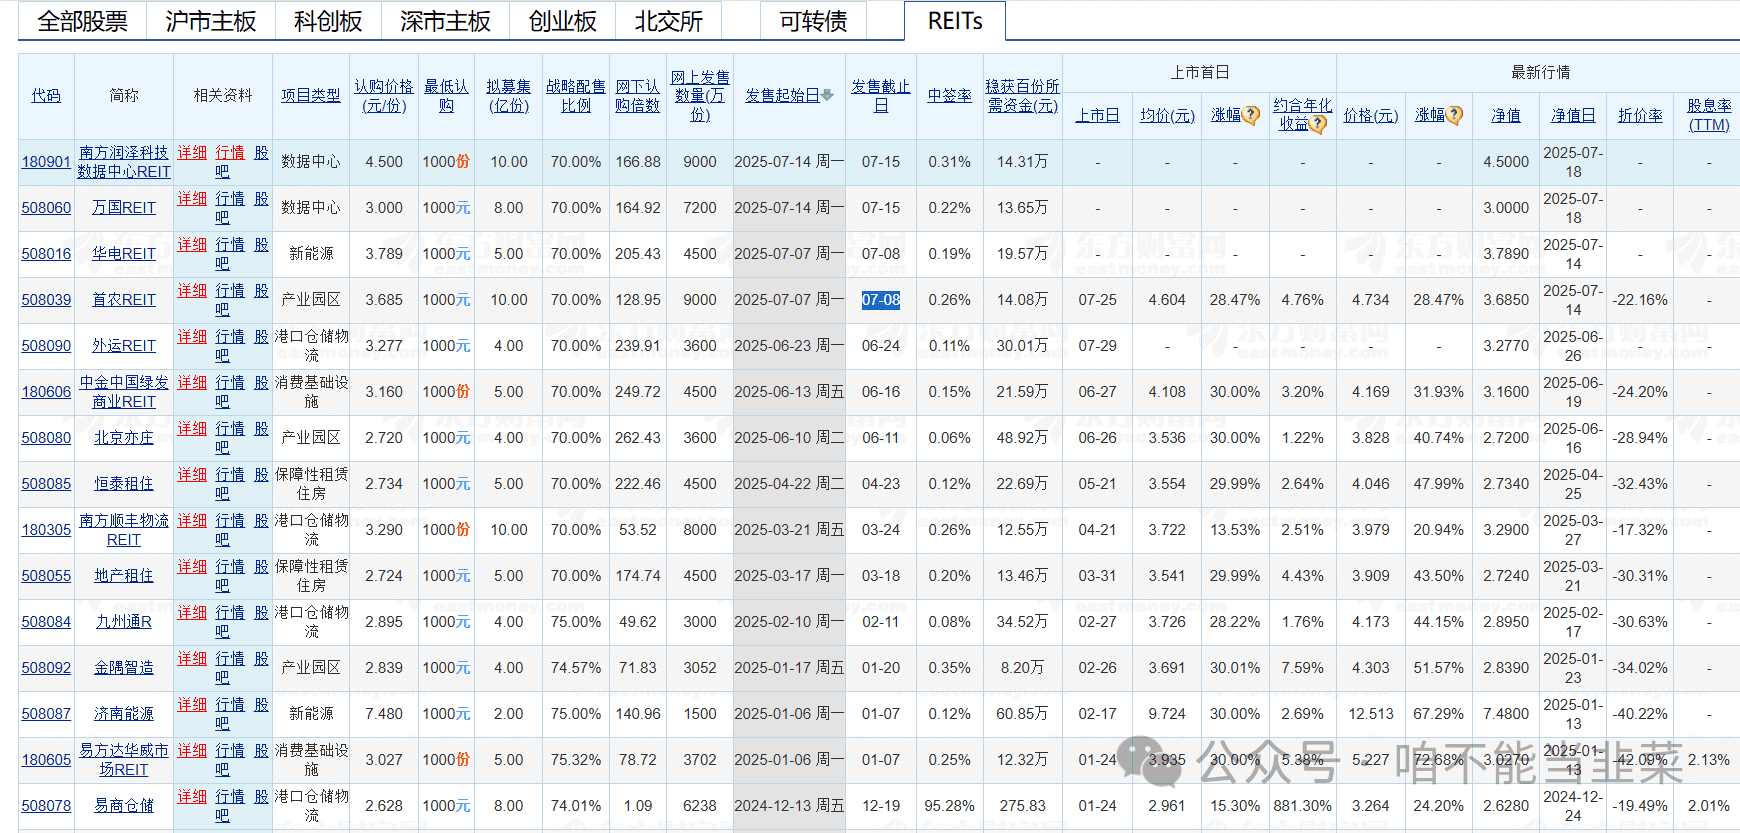Click the sort arrow next to 发售起始日
Viewport: 1740px width, 833px height.
tap(827, 96)
